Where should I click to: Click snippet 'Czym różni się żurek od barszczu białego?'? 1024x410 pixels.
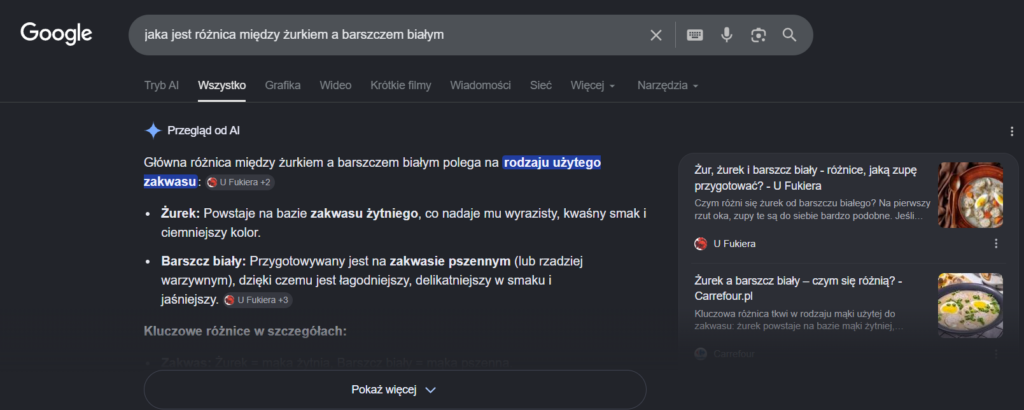[x=784, y=203]
